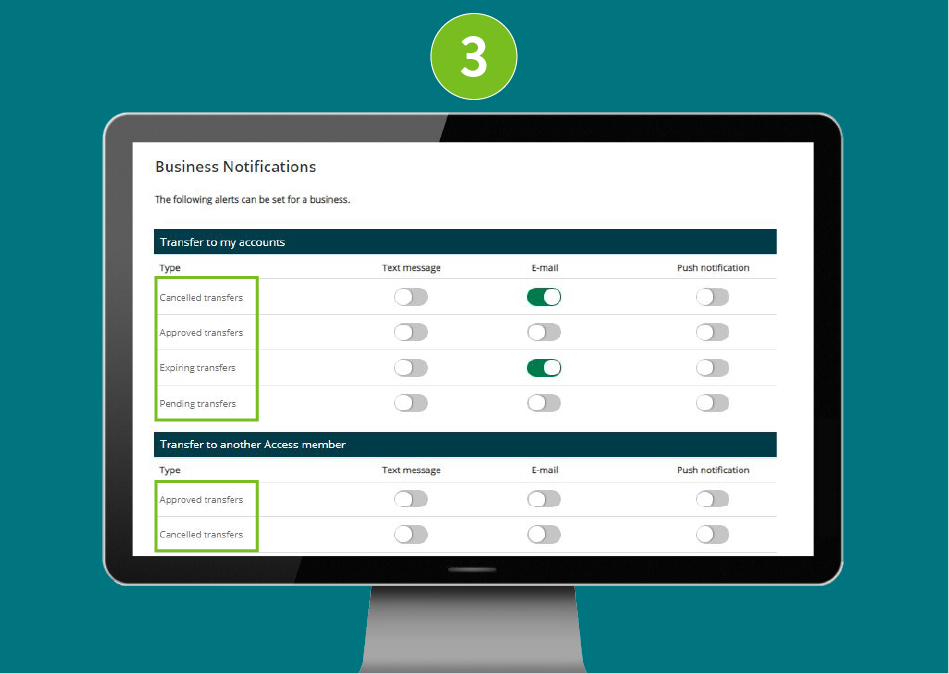Image resolution: width=949 pixels, height=674 pixels.
Task: Switch on e-mail for Pending transfers
Action: click(544, 403)
